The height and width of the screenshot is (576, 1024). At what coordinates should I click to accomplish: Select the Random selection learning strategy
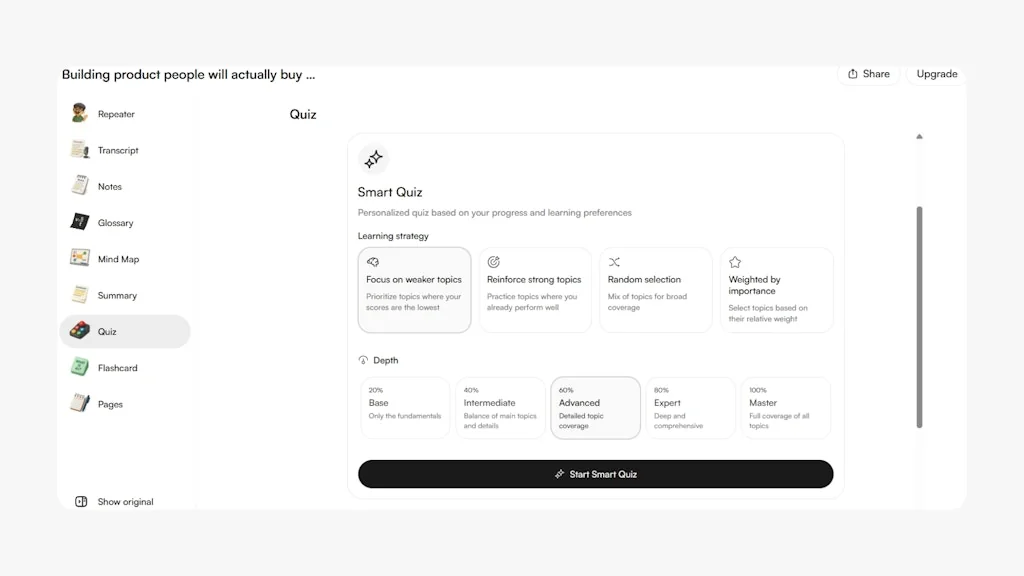(655, 289)
